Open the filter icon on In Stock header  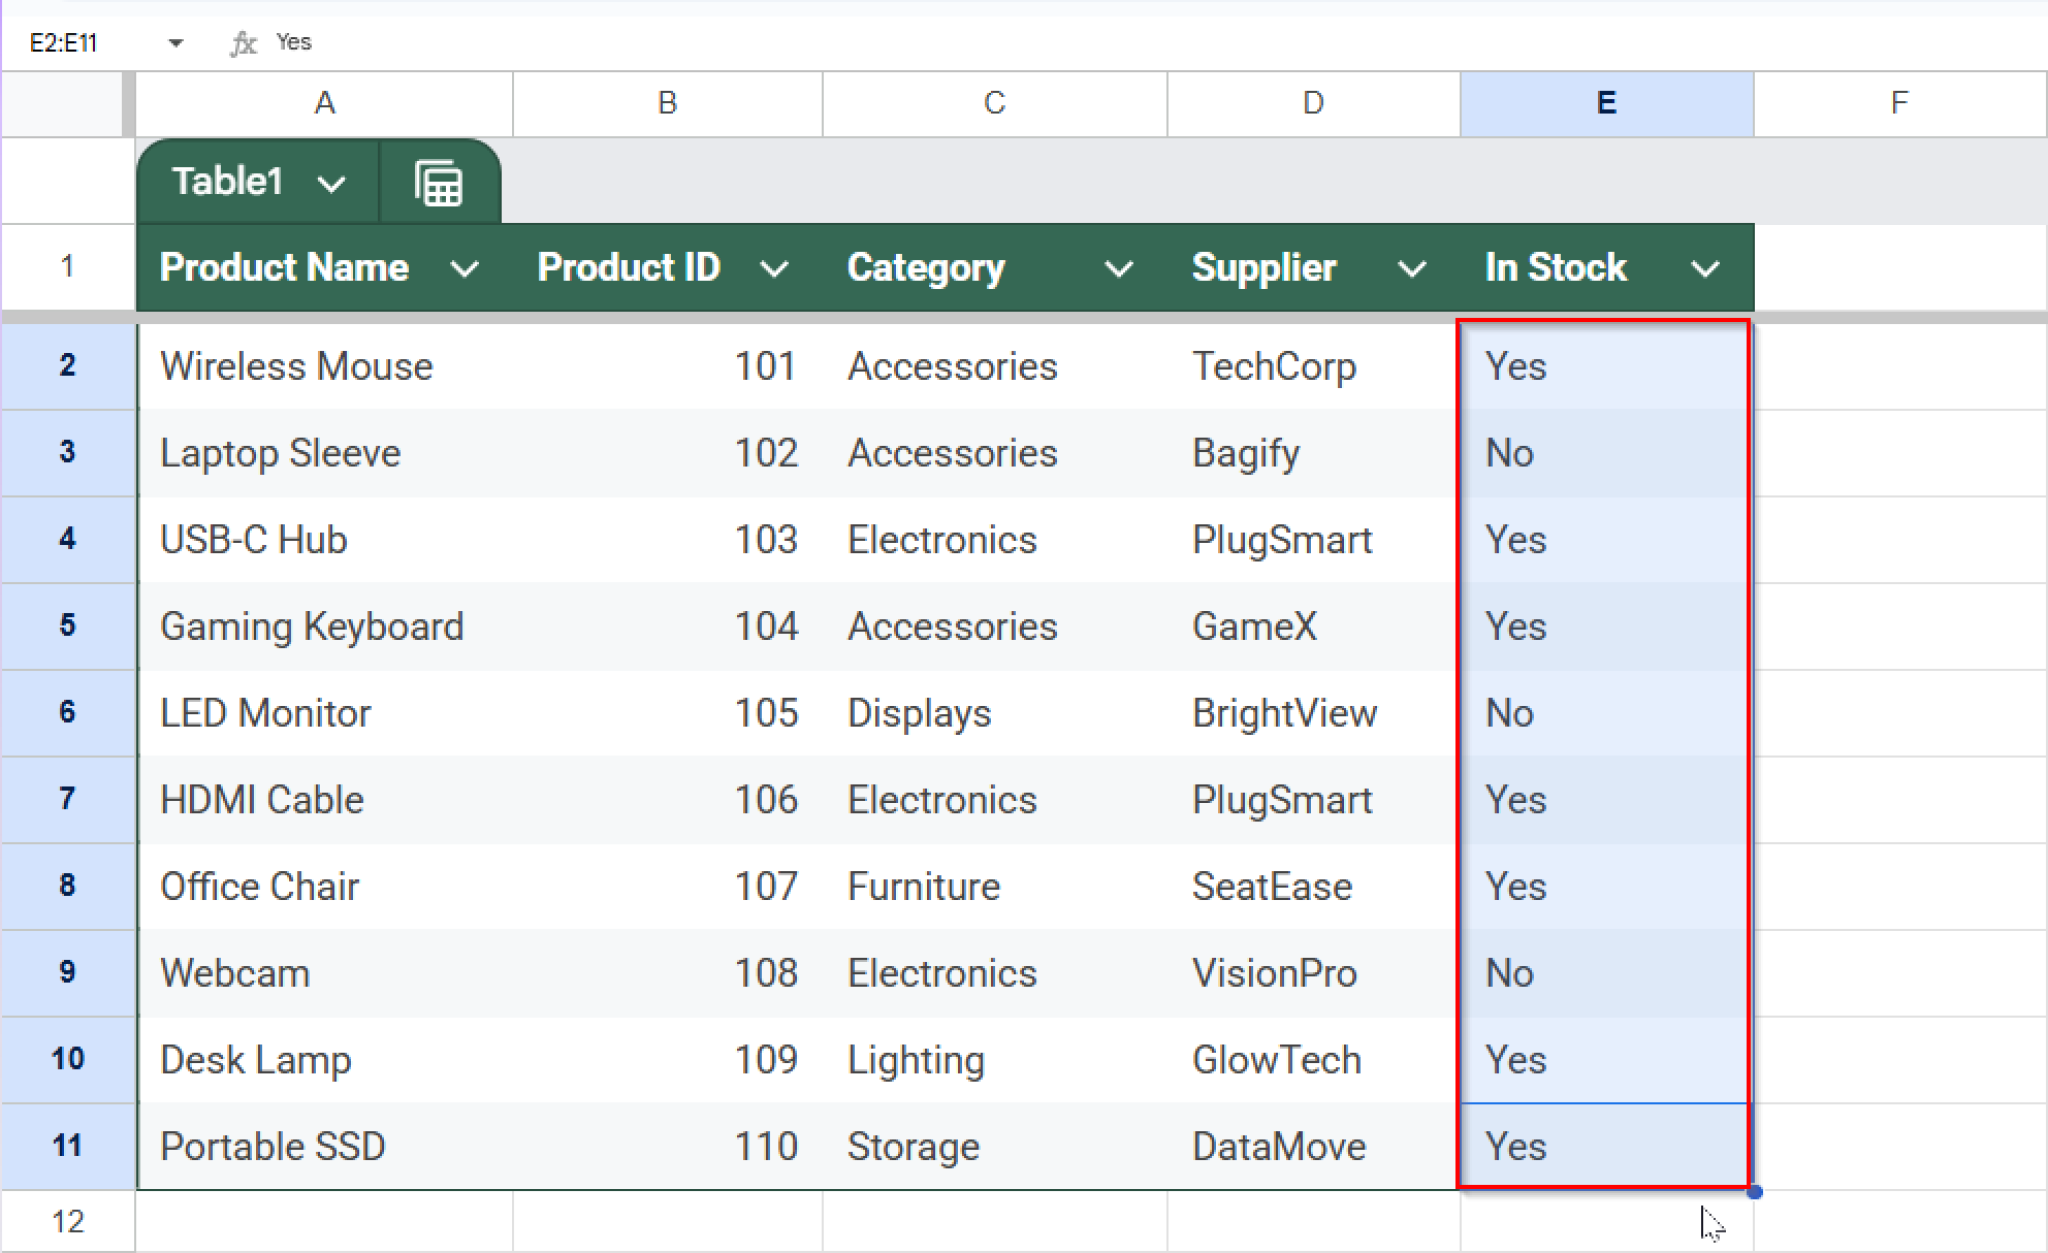1703,268
